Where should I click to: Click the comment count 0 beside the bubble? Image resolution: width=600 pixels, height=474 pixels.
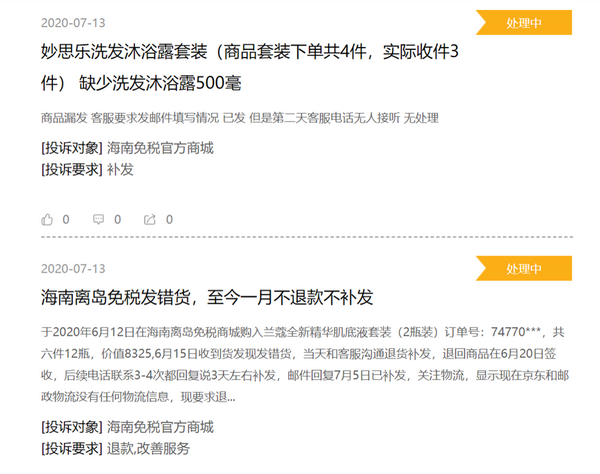pos(117,220)
